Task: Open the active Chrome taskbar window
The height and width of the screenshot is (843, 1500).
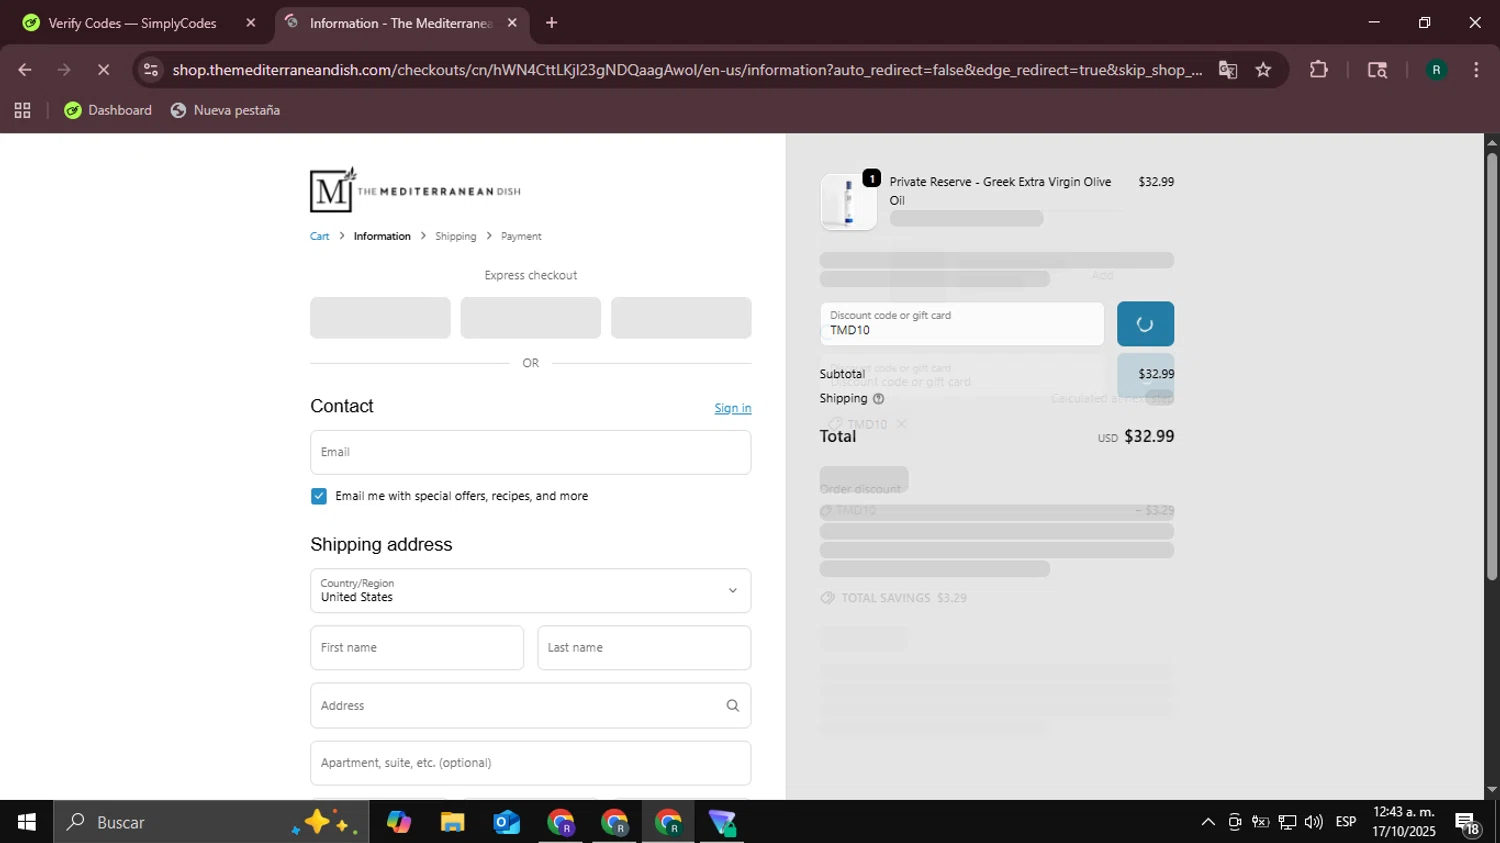Action: point(668,822)
